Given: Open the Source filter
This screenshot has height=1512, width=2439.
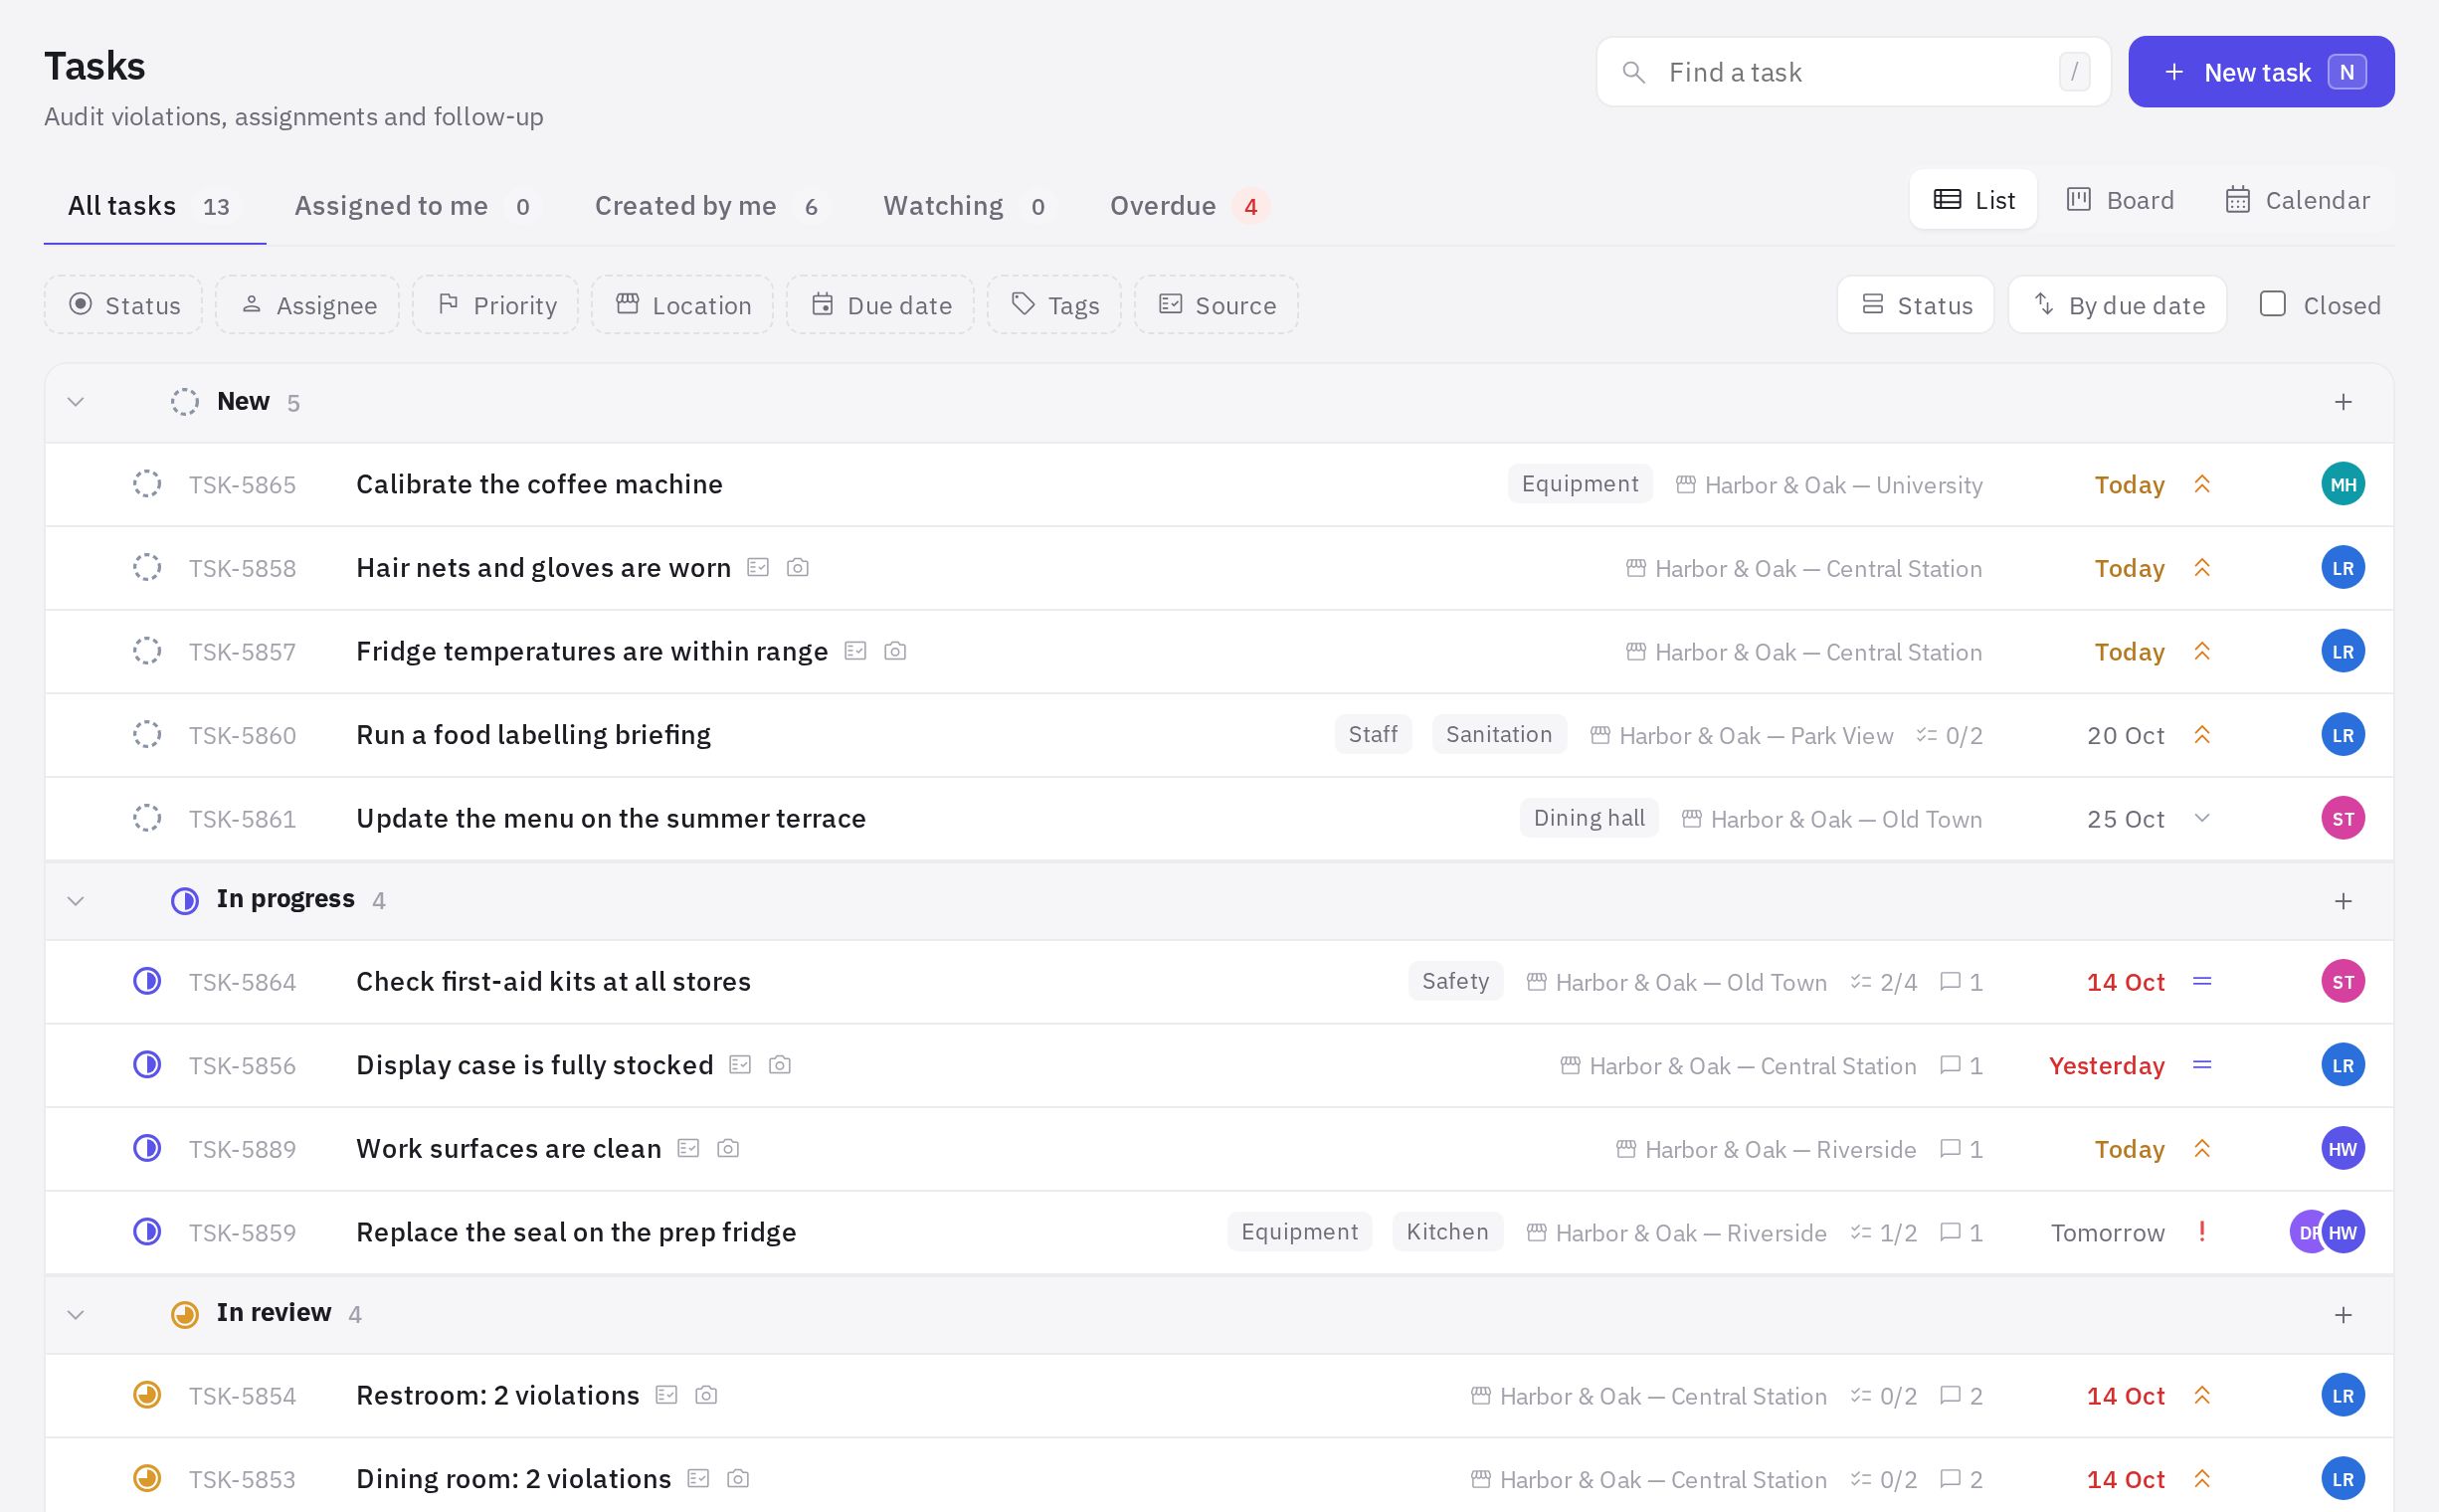Looking at the screenshot, I should click(1216, 305).
